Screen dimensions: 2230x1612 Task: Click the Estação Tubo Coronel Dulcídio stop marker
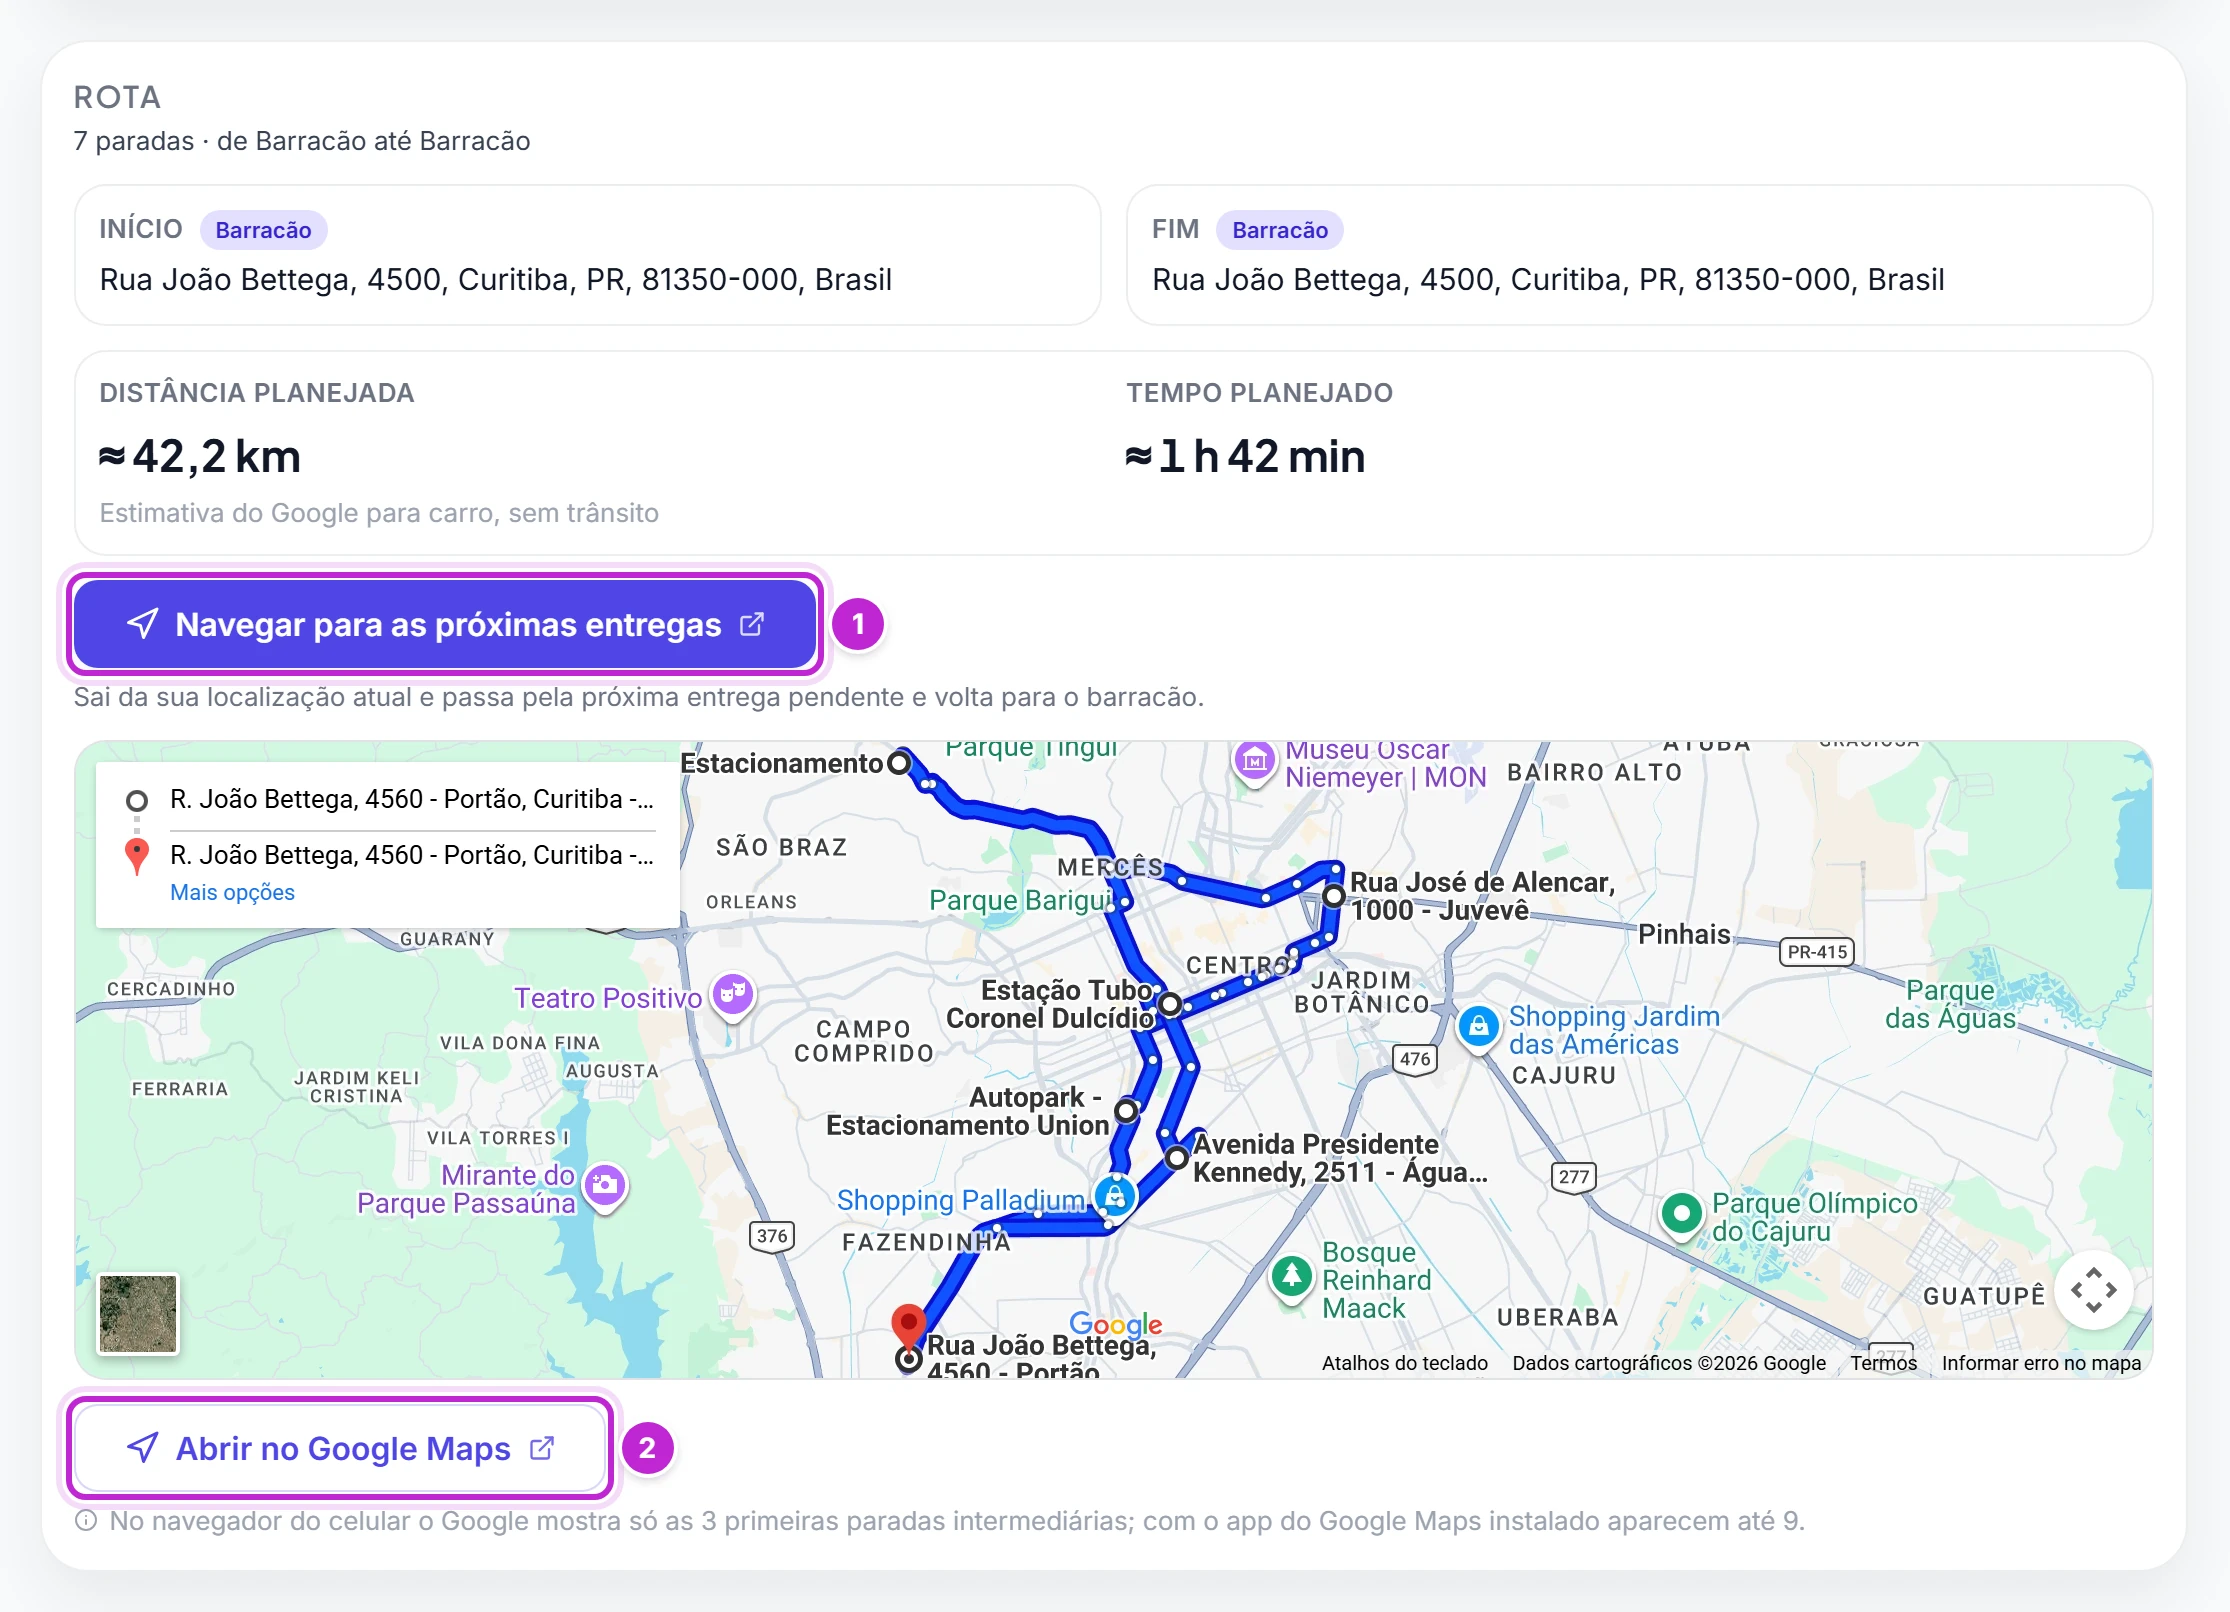[x=1170, y=1004]
